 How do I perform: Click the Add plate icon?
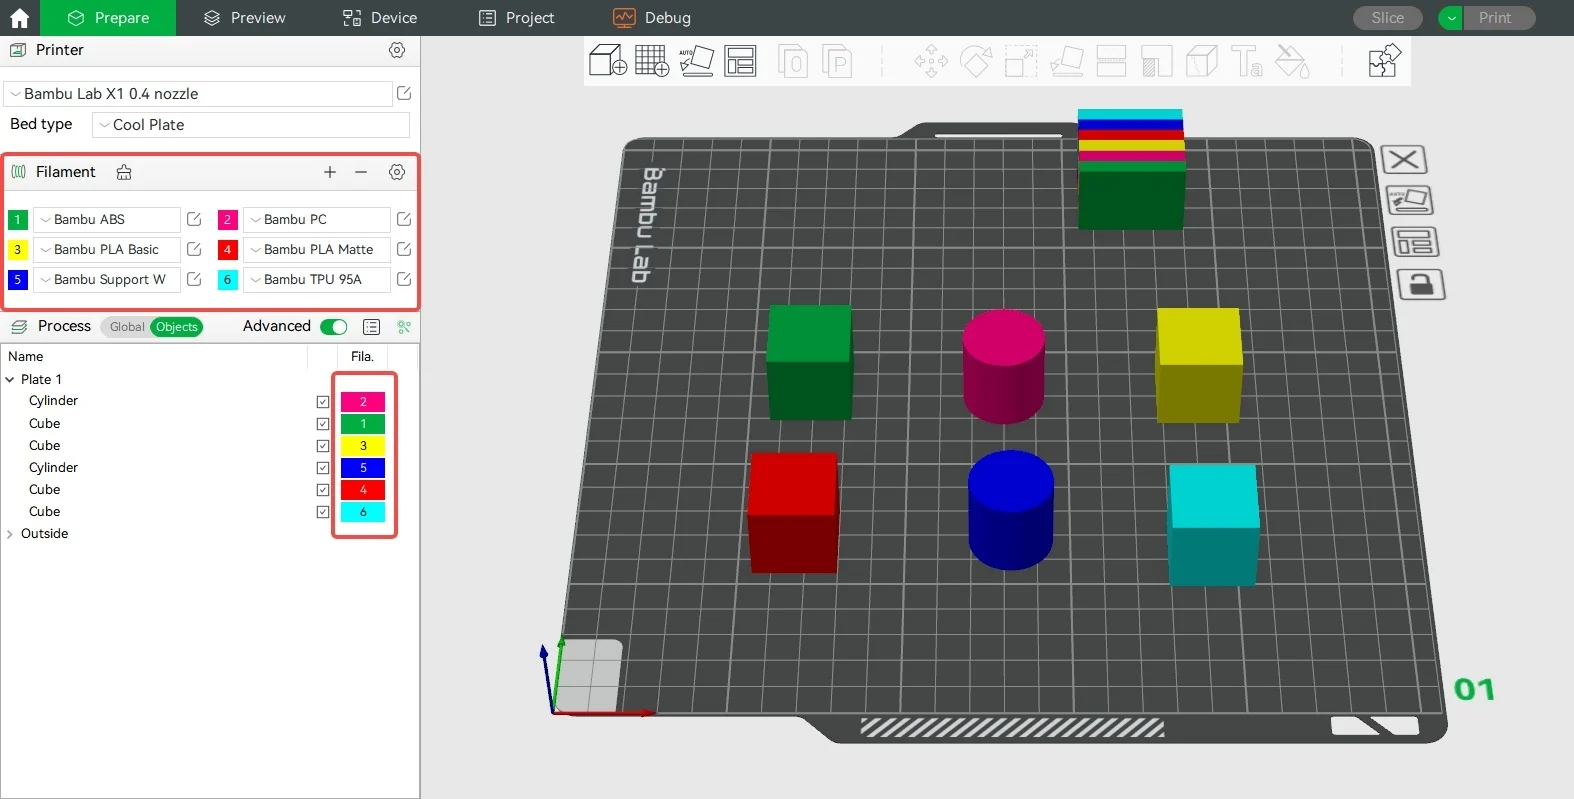pyautogui.click(x=652, y=61)
